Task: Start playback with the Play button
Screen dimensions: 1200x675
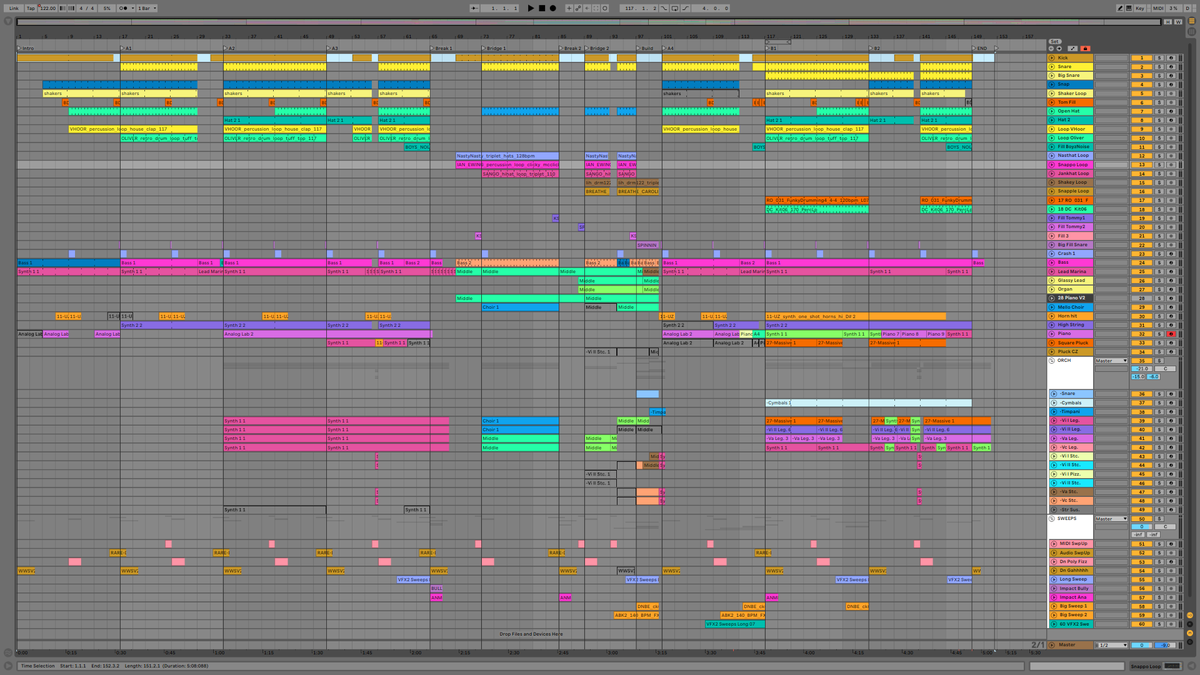Action: pyautogui.click(x=531, y=8)
